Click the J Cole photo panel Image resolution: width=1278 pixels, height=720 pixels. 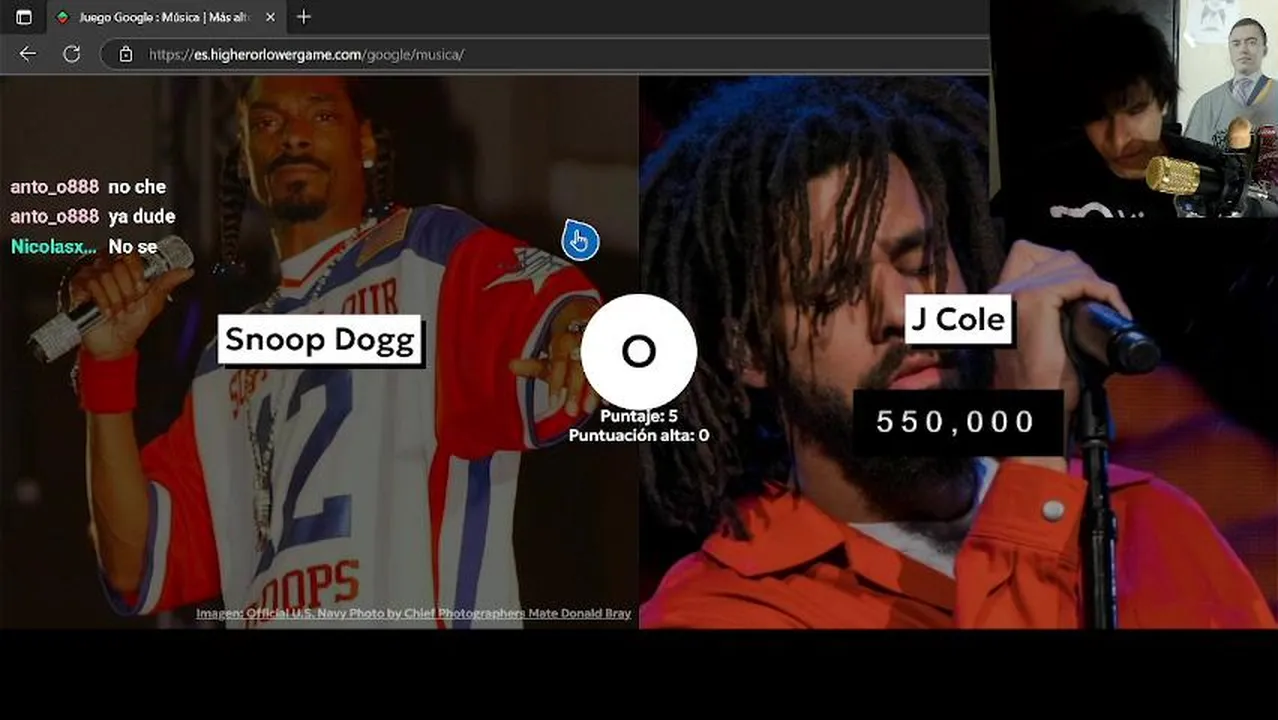(x=958, y=352)
